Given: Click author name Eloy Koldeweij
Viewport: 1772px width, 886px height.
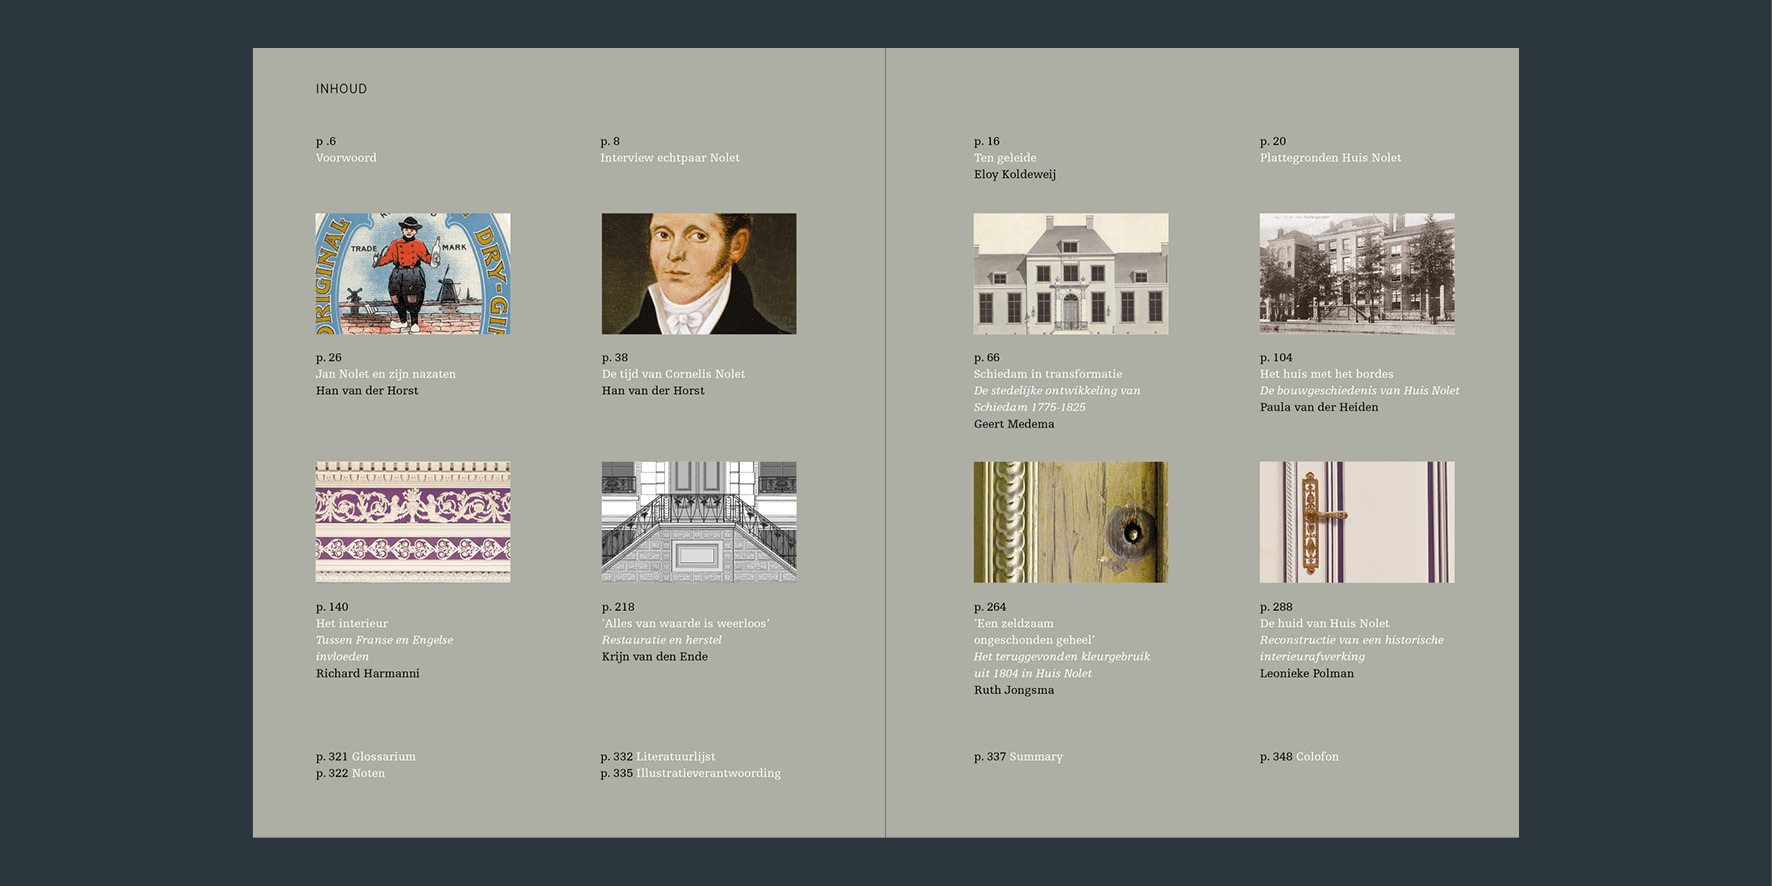Looking at the screenshot, I should click(1015, 174).
